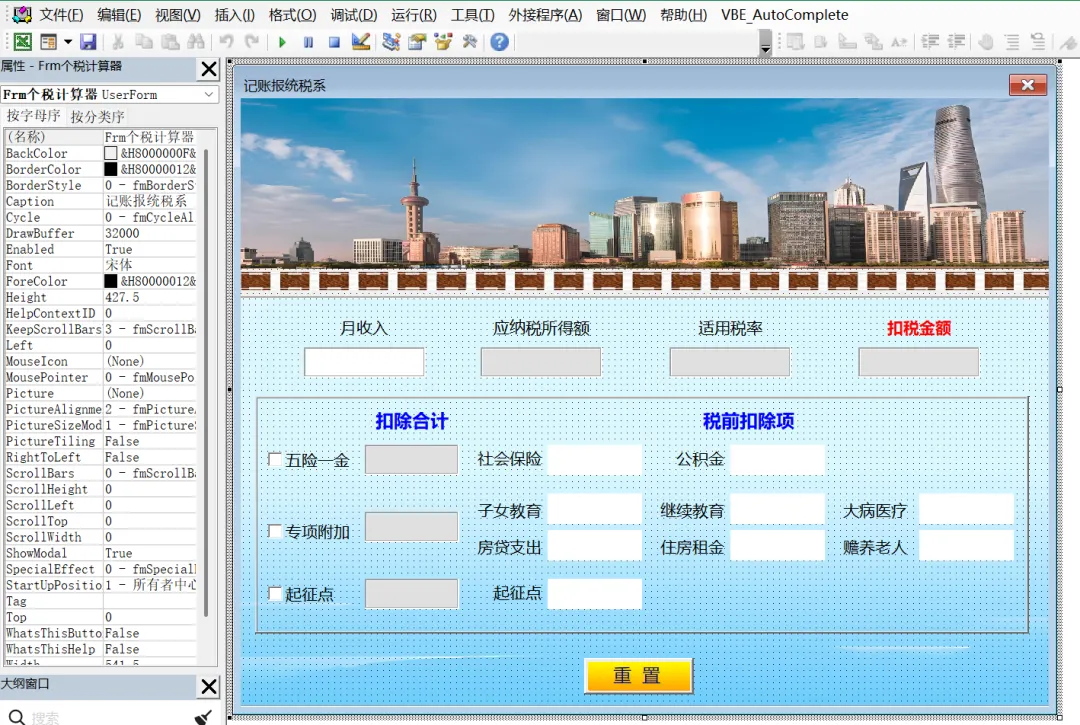This screenshot has height=725, width=1080.
Task: Open the 调试(D) menu
Action: 353,14
